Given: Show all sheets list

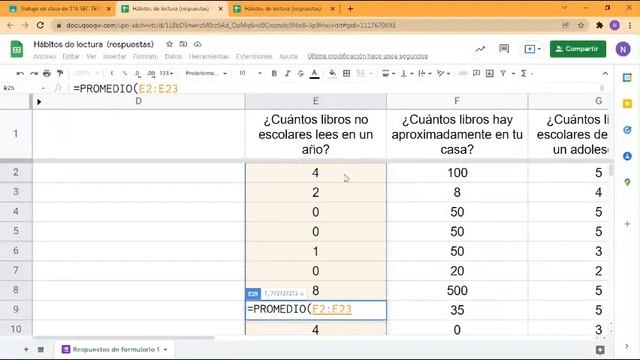Looking at the screenshot, I should pyautogui.click(x=41, y=349).
